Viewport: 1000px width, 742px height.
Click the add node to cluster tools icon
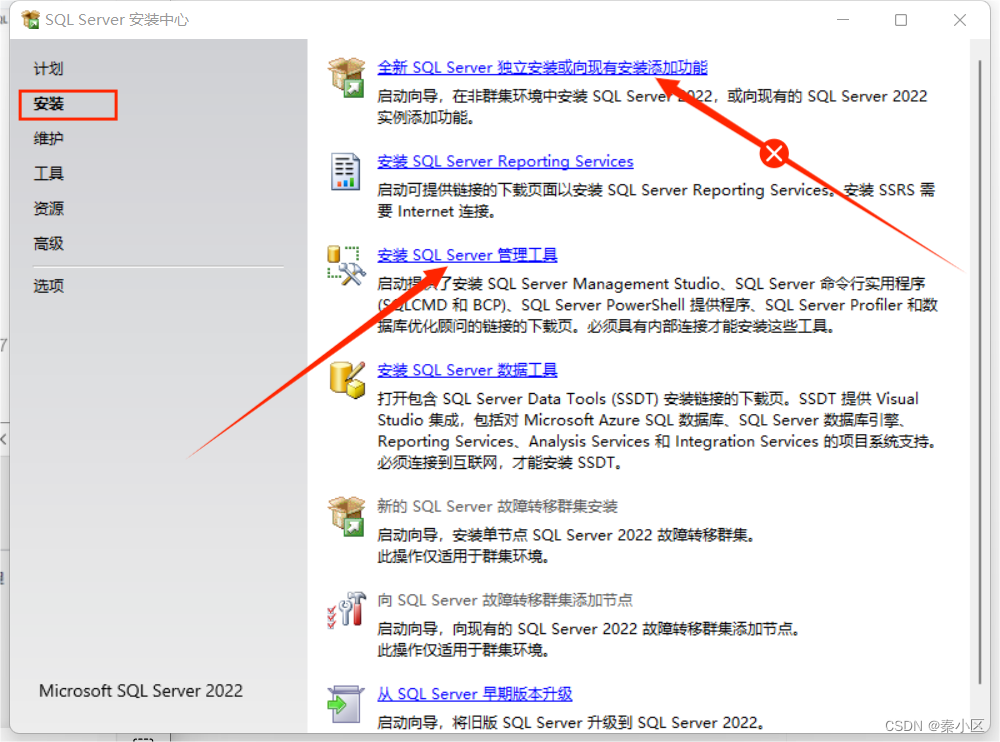[x=346, y=610]
